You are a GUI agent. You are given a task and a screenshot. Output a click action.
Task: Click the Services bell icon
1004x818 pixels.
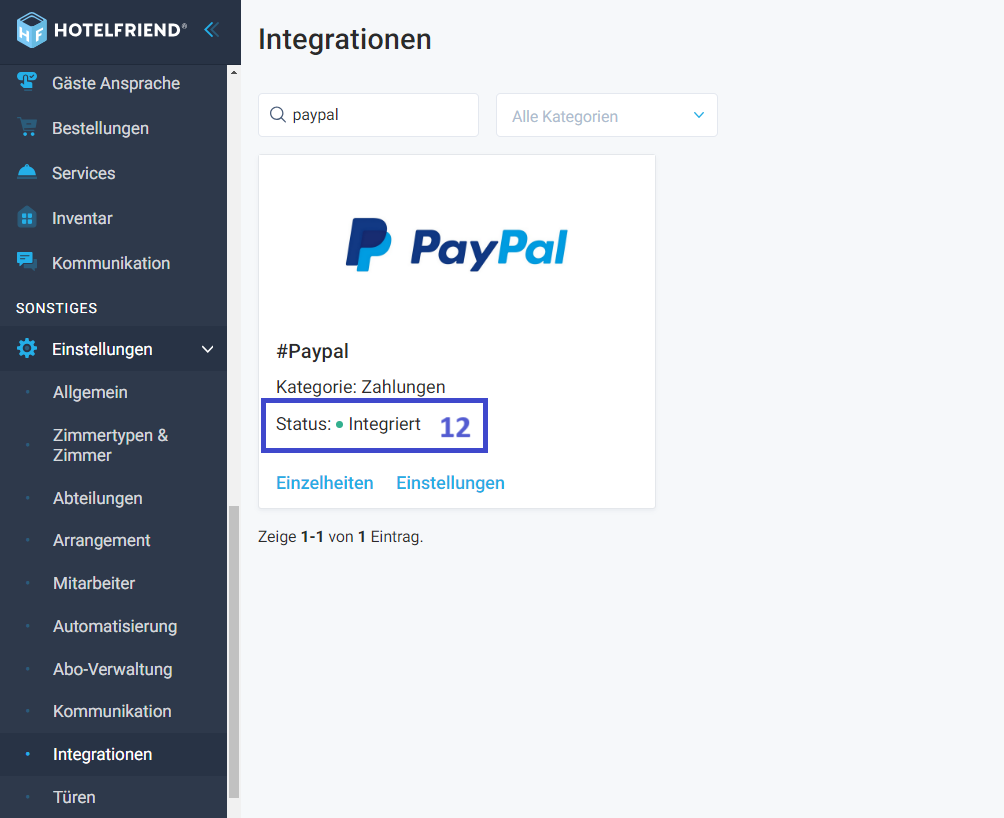pyautogui.click(x=27, y=172)
